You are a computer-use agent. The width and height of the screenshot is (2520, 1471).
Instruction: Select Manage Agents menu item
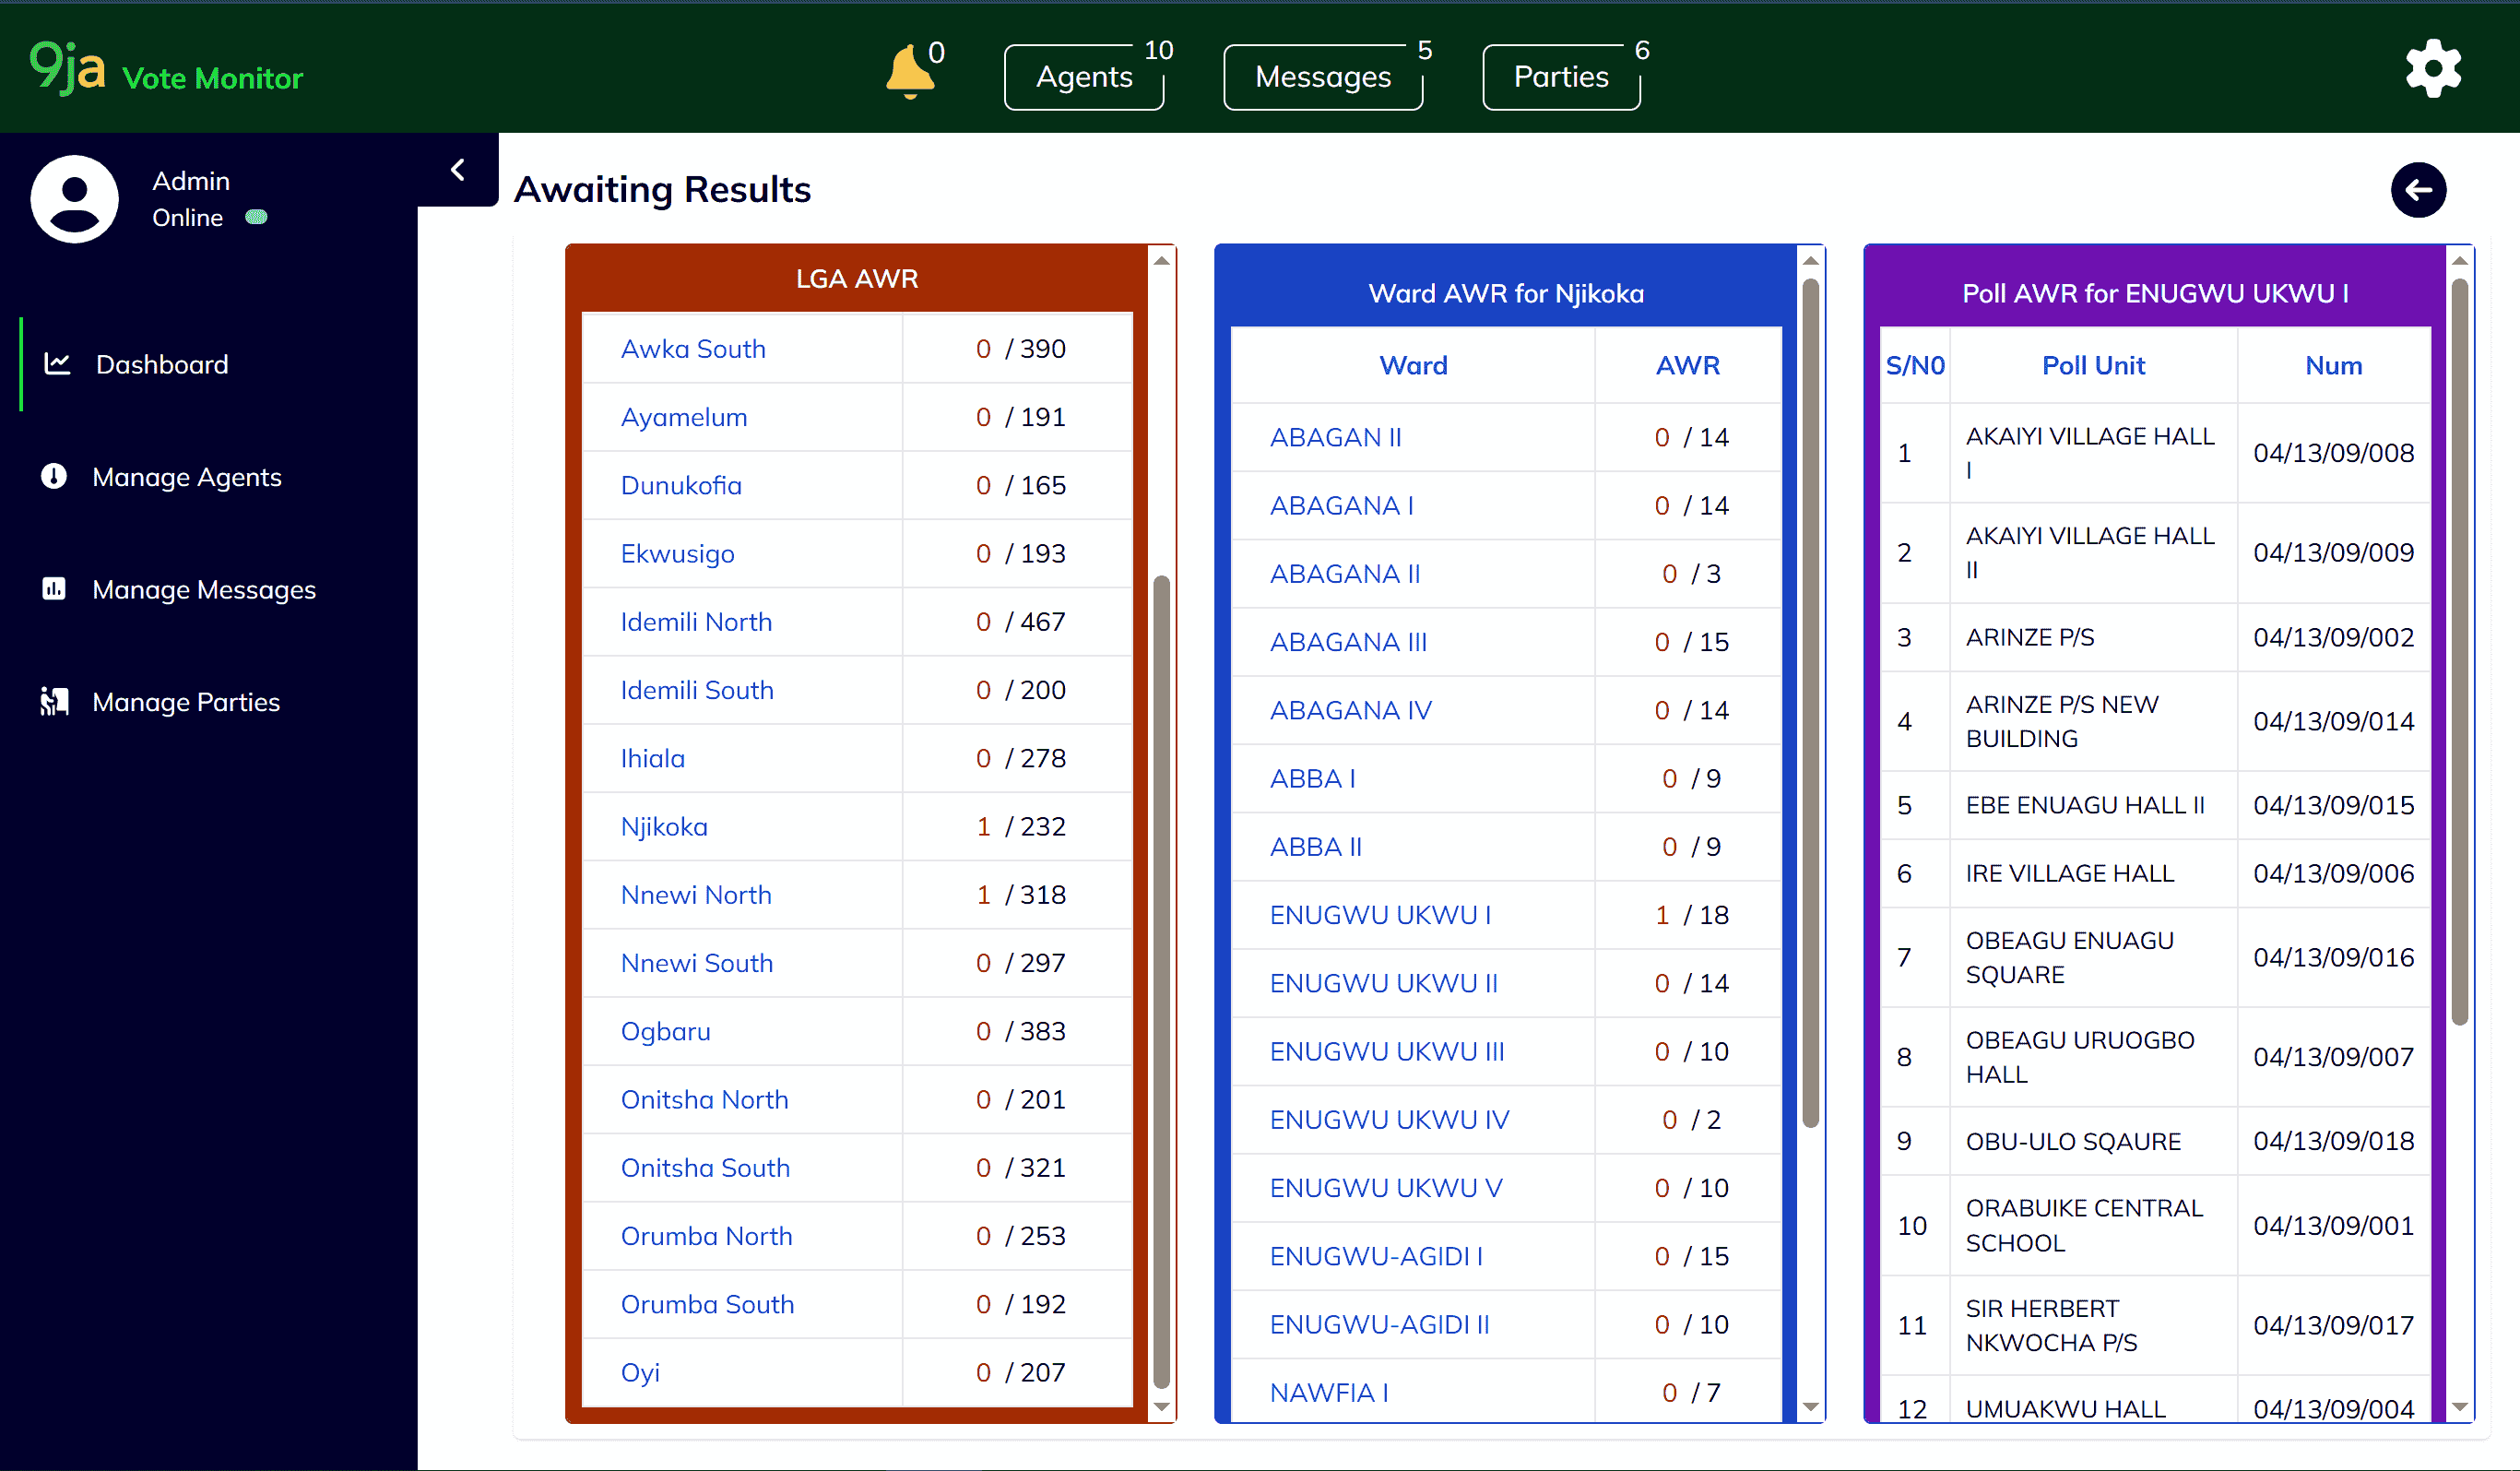[187, 477]
